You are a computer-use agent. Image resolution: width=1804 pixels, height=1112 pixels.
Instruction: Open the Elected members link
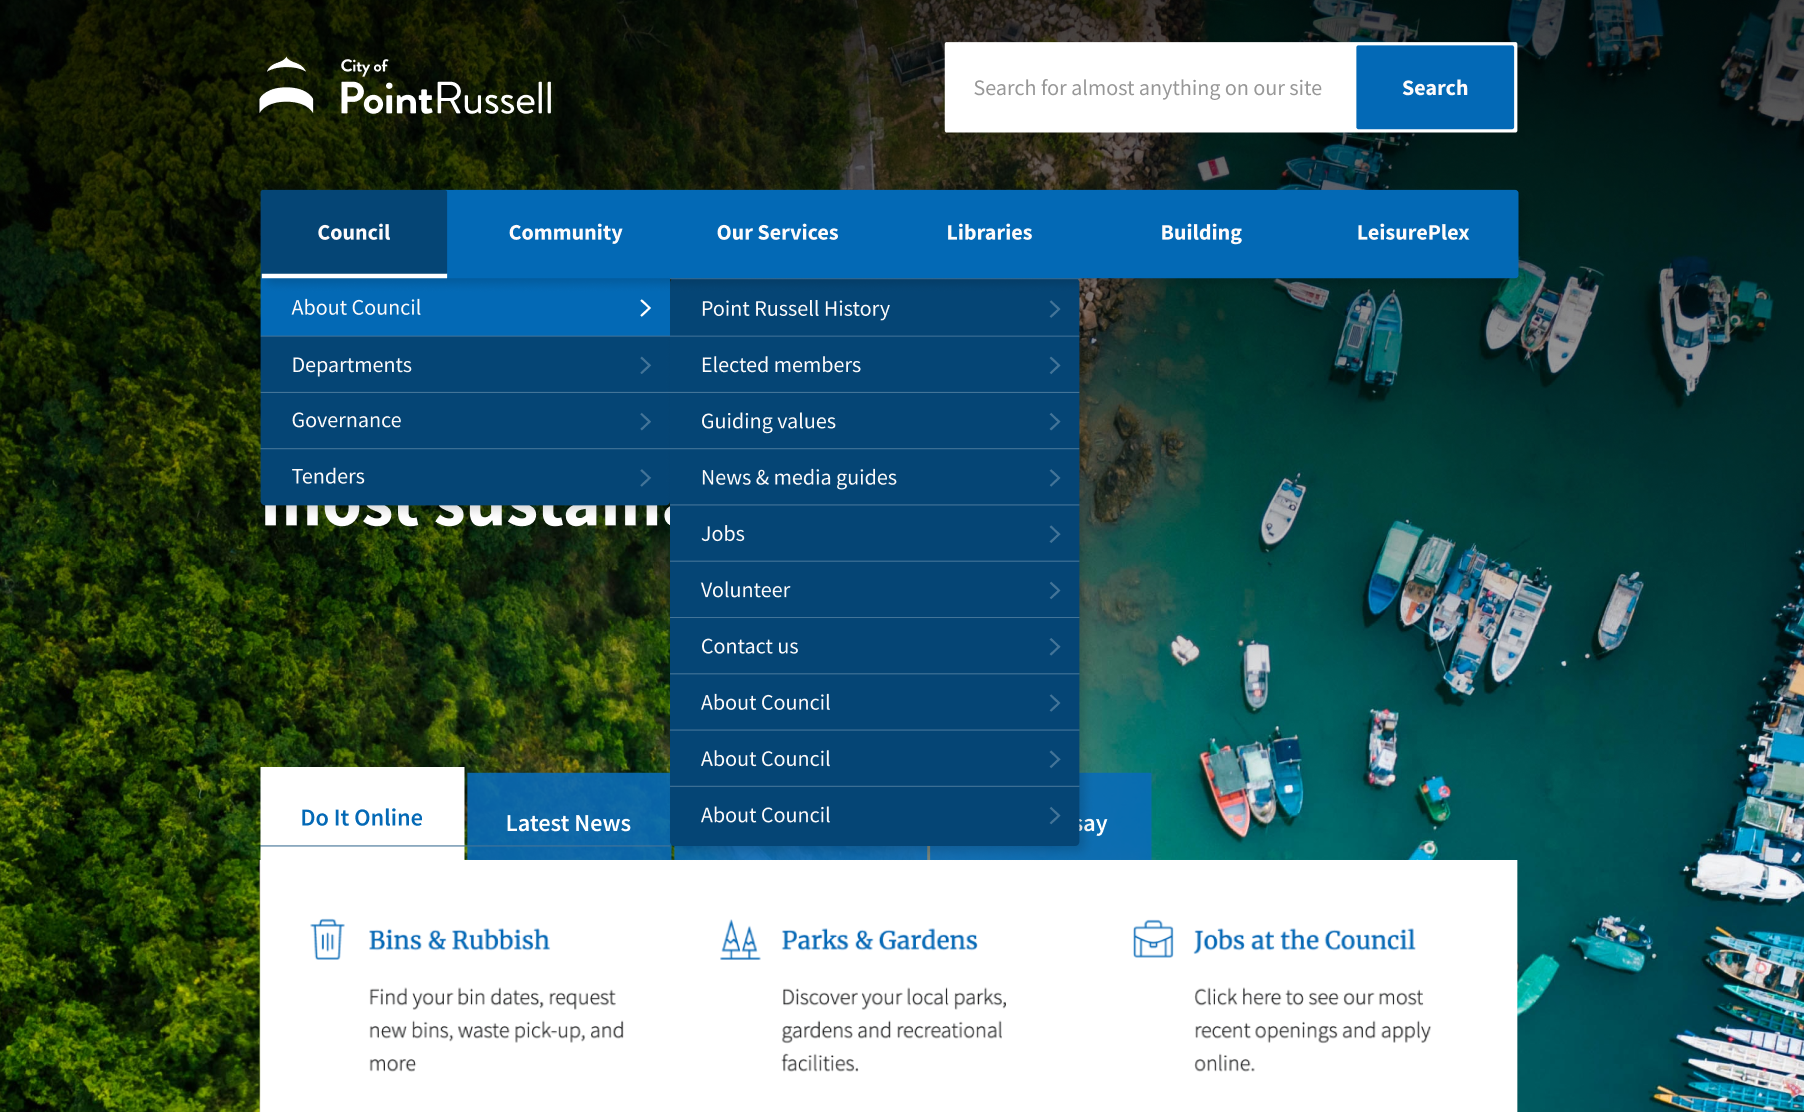click(781, 365)
